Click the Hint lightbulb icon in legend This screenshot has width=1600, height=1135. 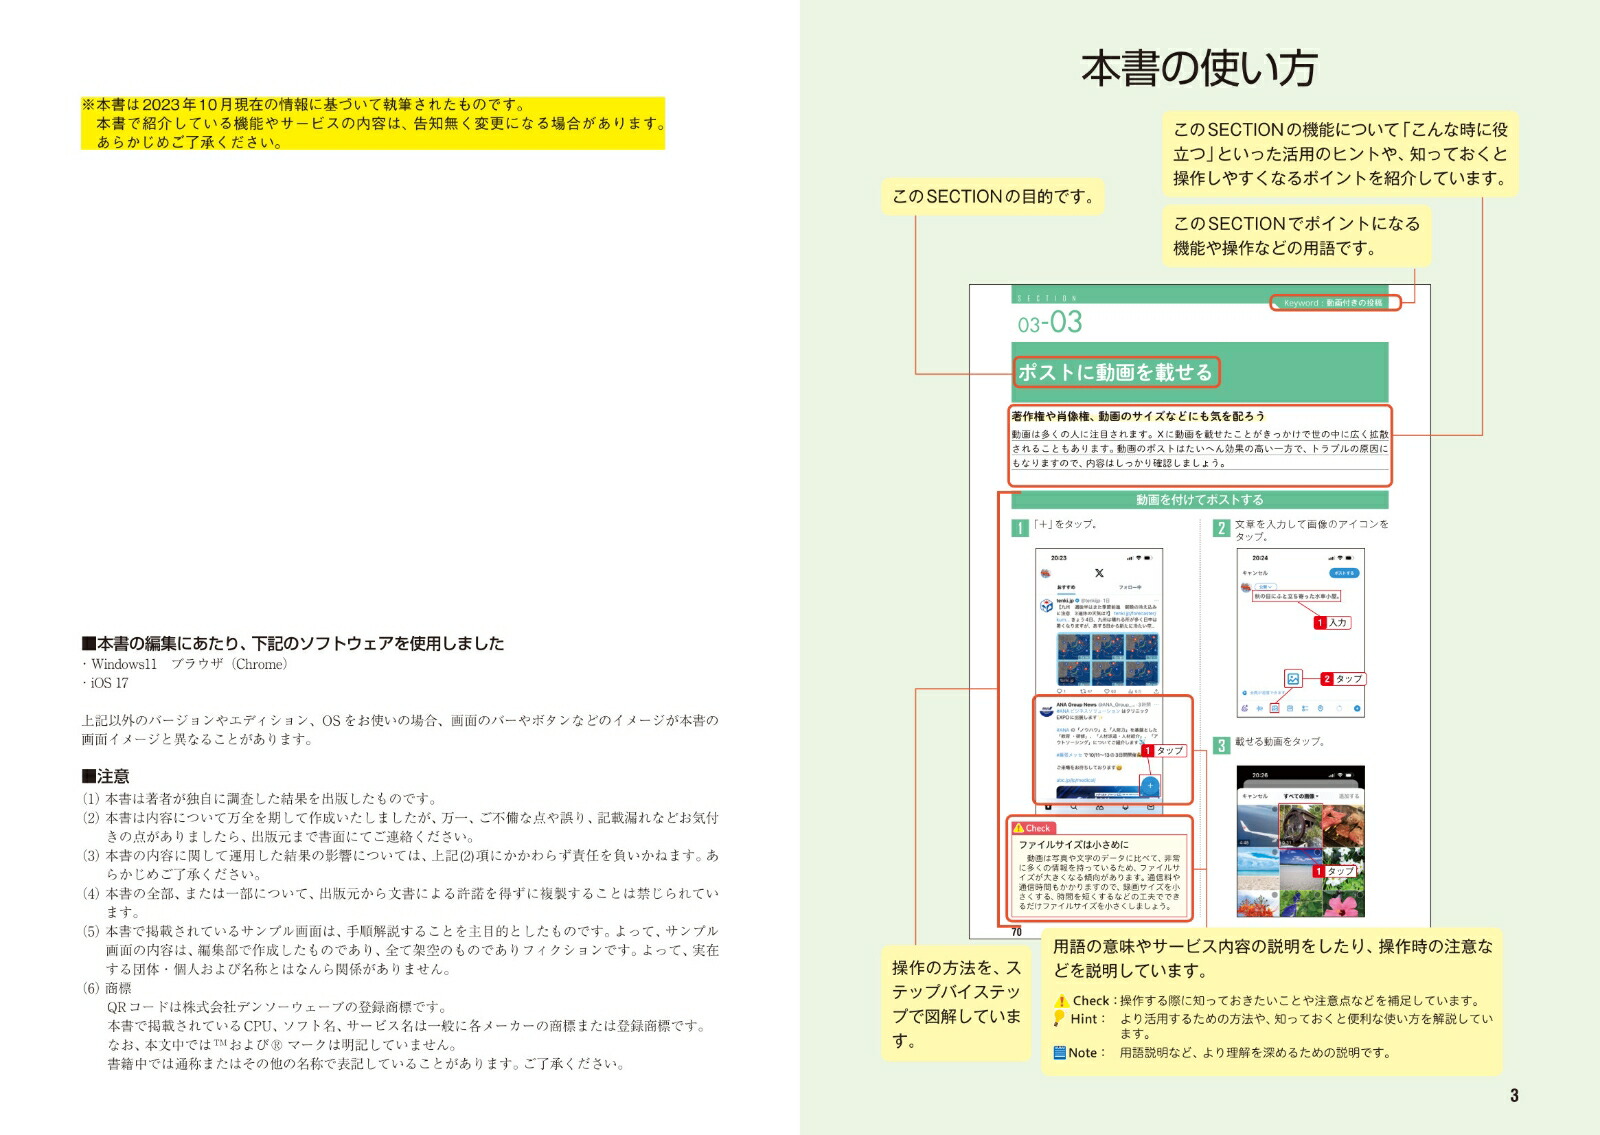[x=1060, y=1019]
